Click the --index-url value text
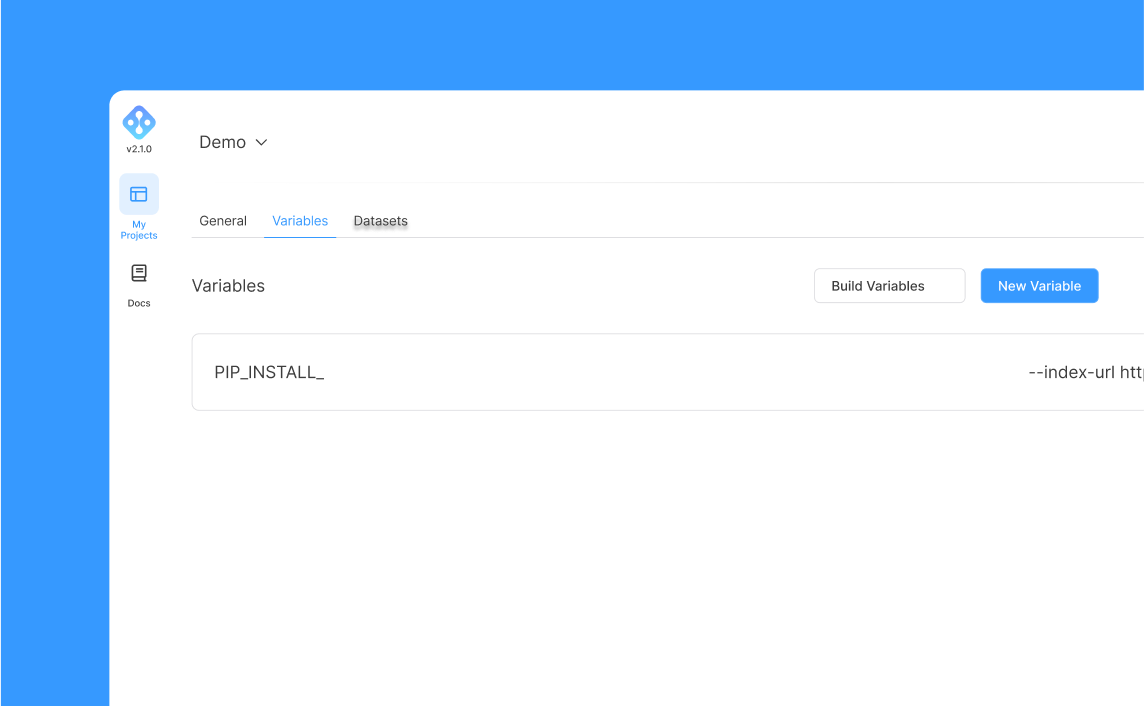The height and width of the screenshot is (706, 1144). click(1086, 373)
